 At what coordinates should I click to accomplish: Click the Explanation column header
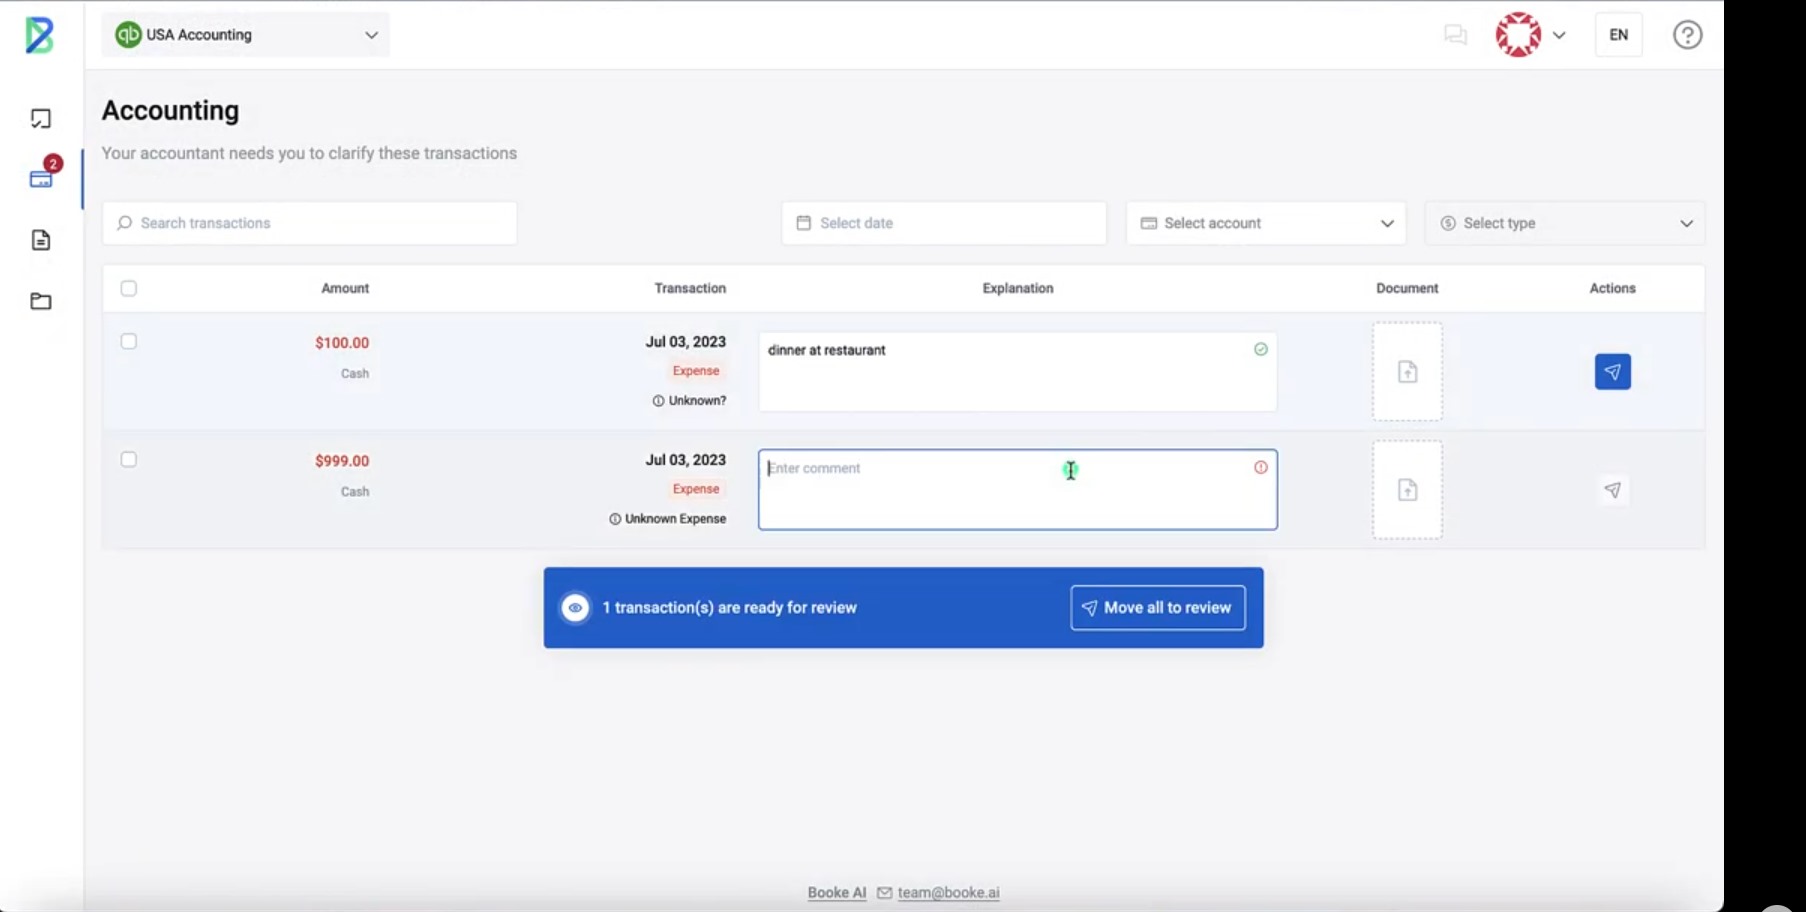point(1018,288)
